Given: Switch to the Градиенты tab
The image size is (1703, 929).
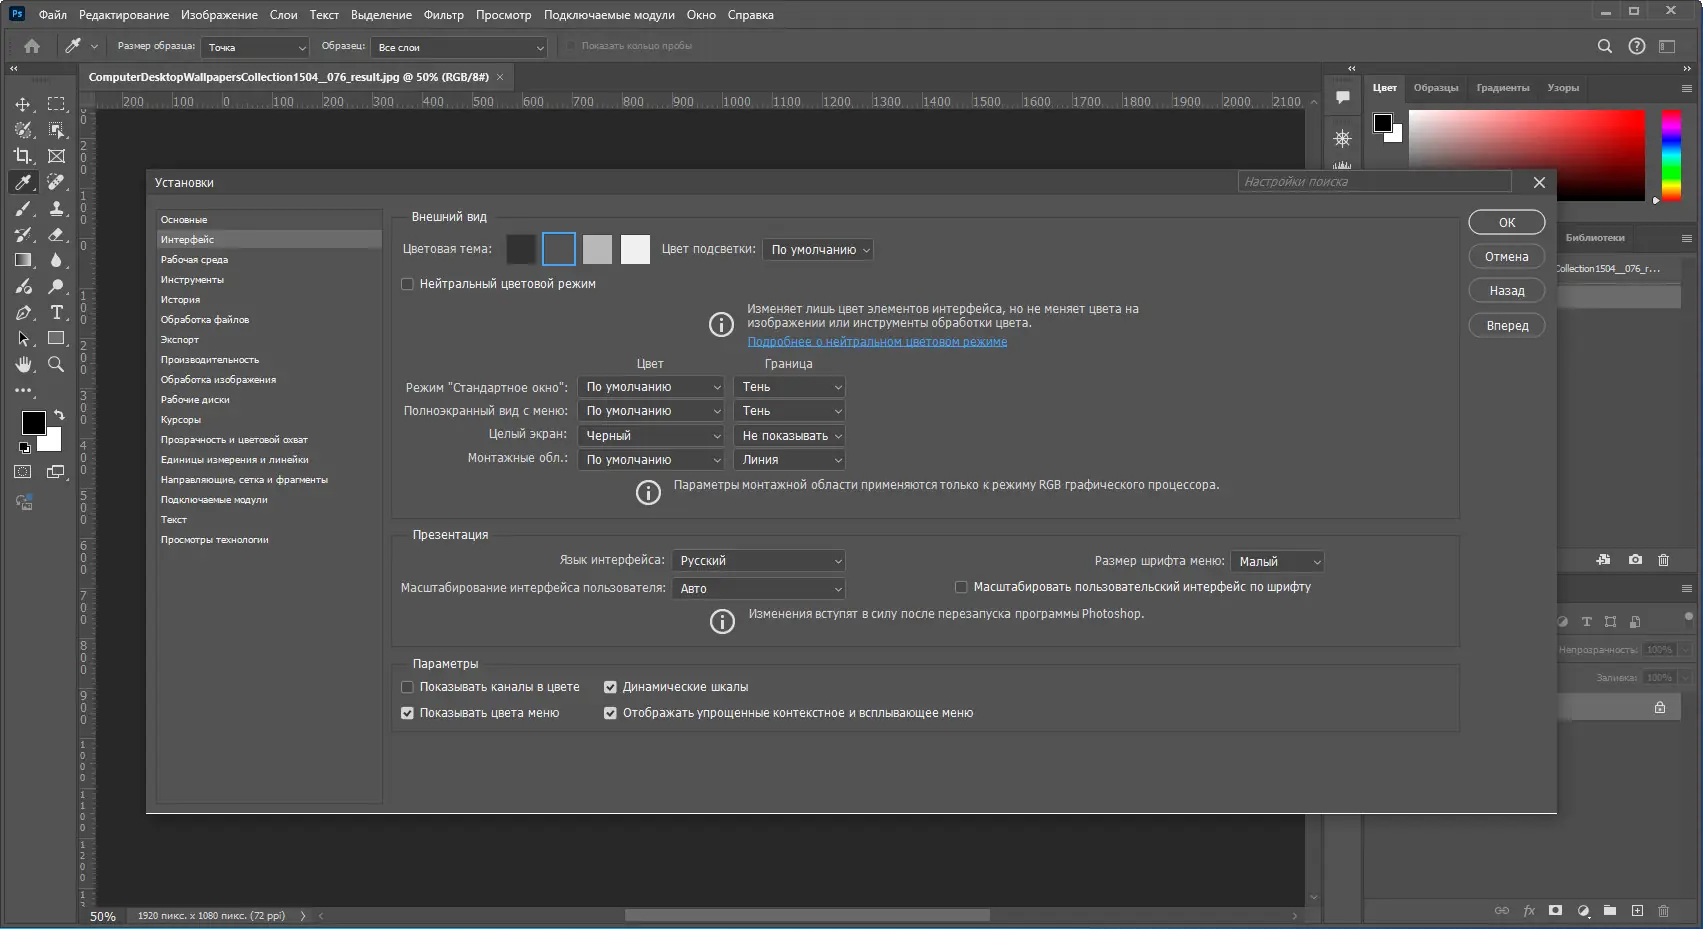Looking at the screenshot, I should point(1503,88).
